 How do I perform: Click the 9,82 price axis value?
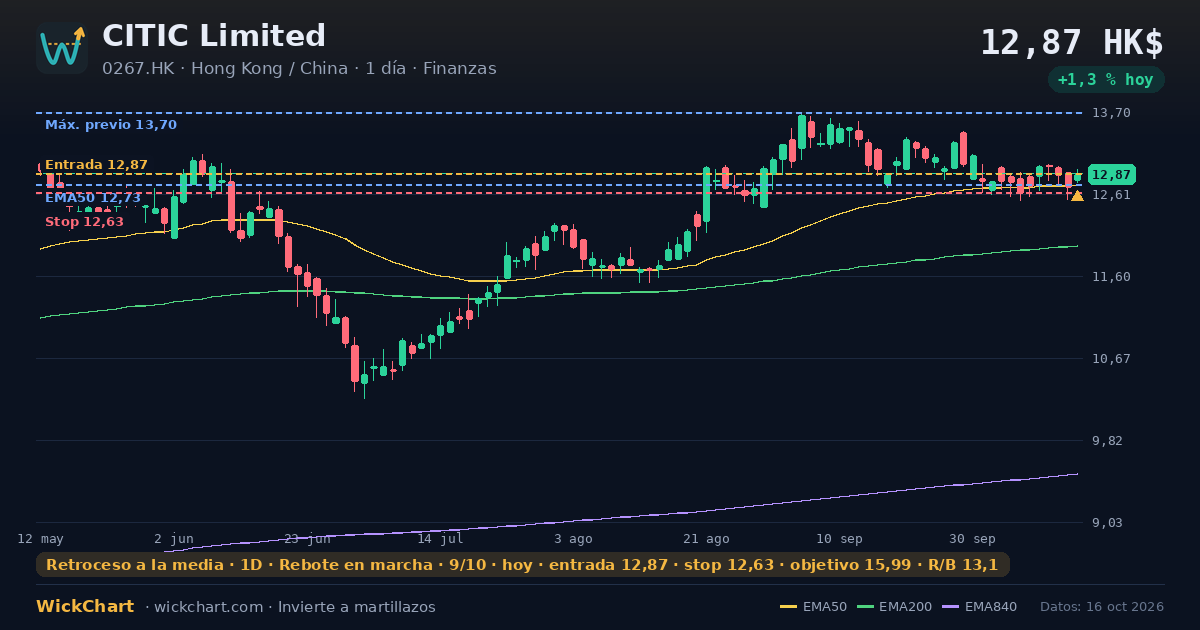click(x=1108, y=441)
